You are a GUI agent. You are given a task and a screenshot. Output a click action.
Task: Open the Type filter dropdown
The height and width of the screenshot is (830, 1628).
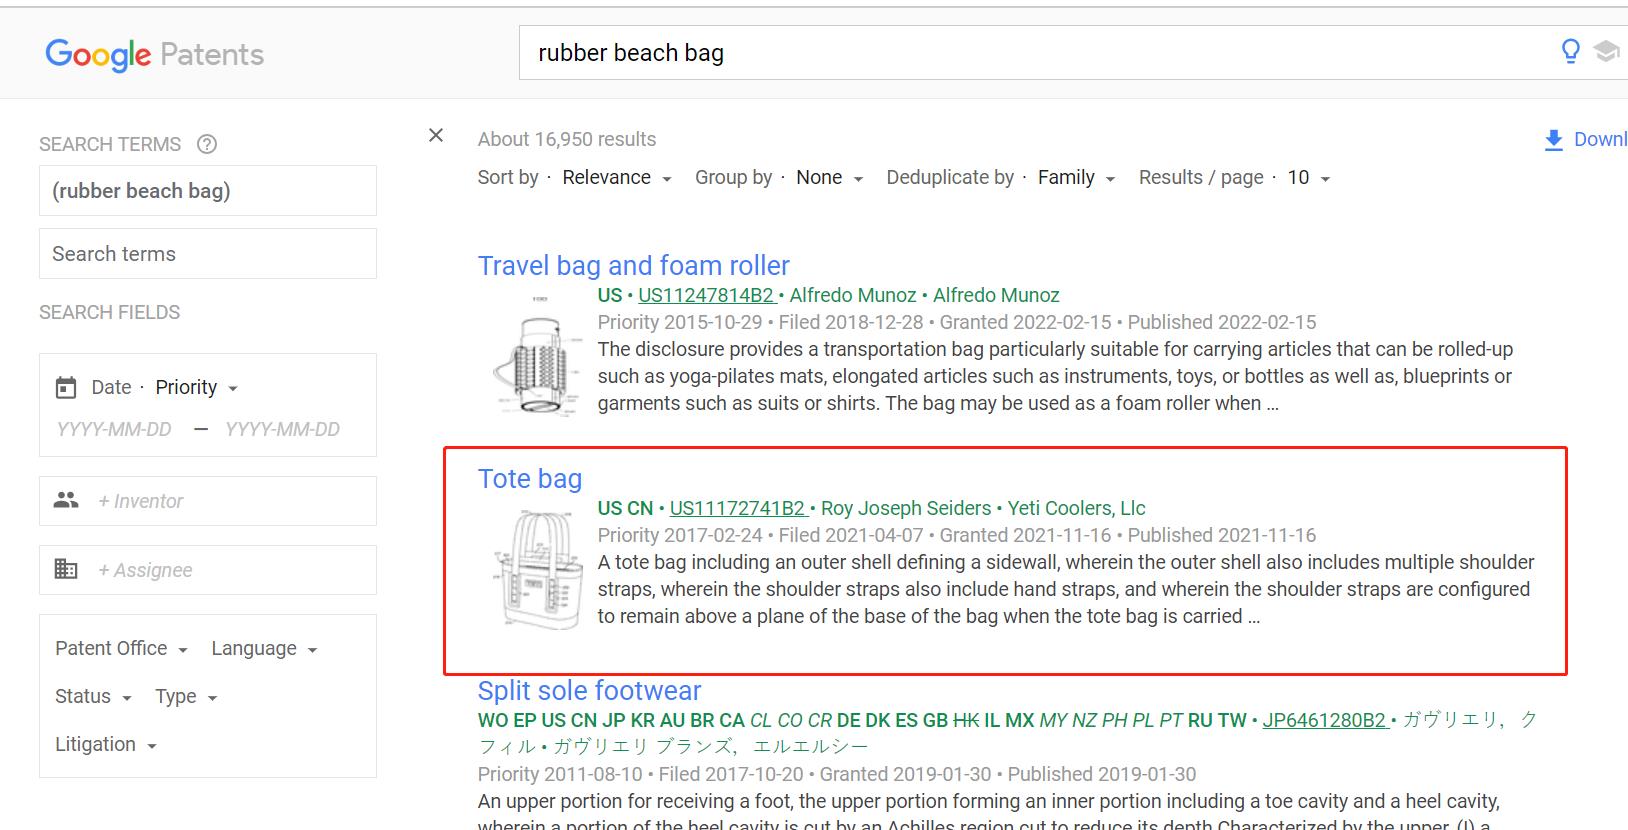[x=186, y=696]
